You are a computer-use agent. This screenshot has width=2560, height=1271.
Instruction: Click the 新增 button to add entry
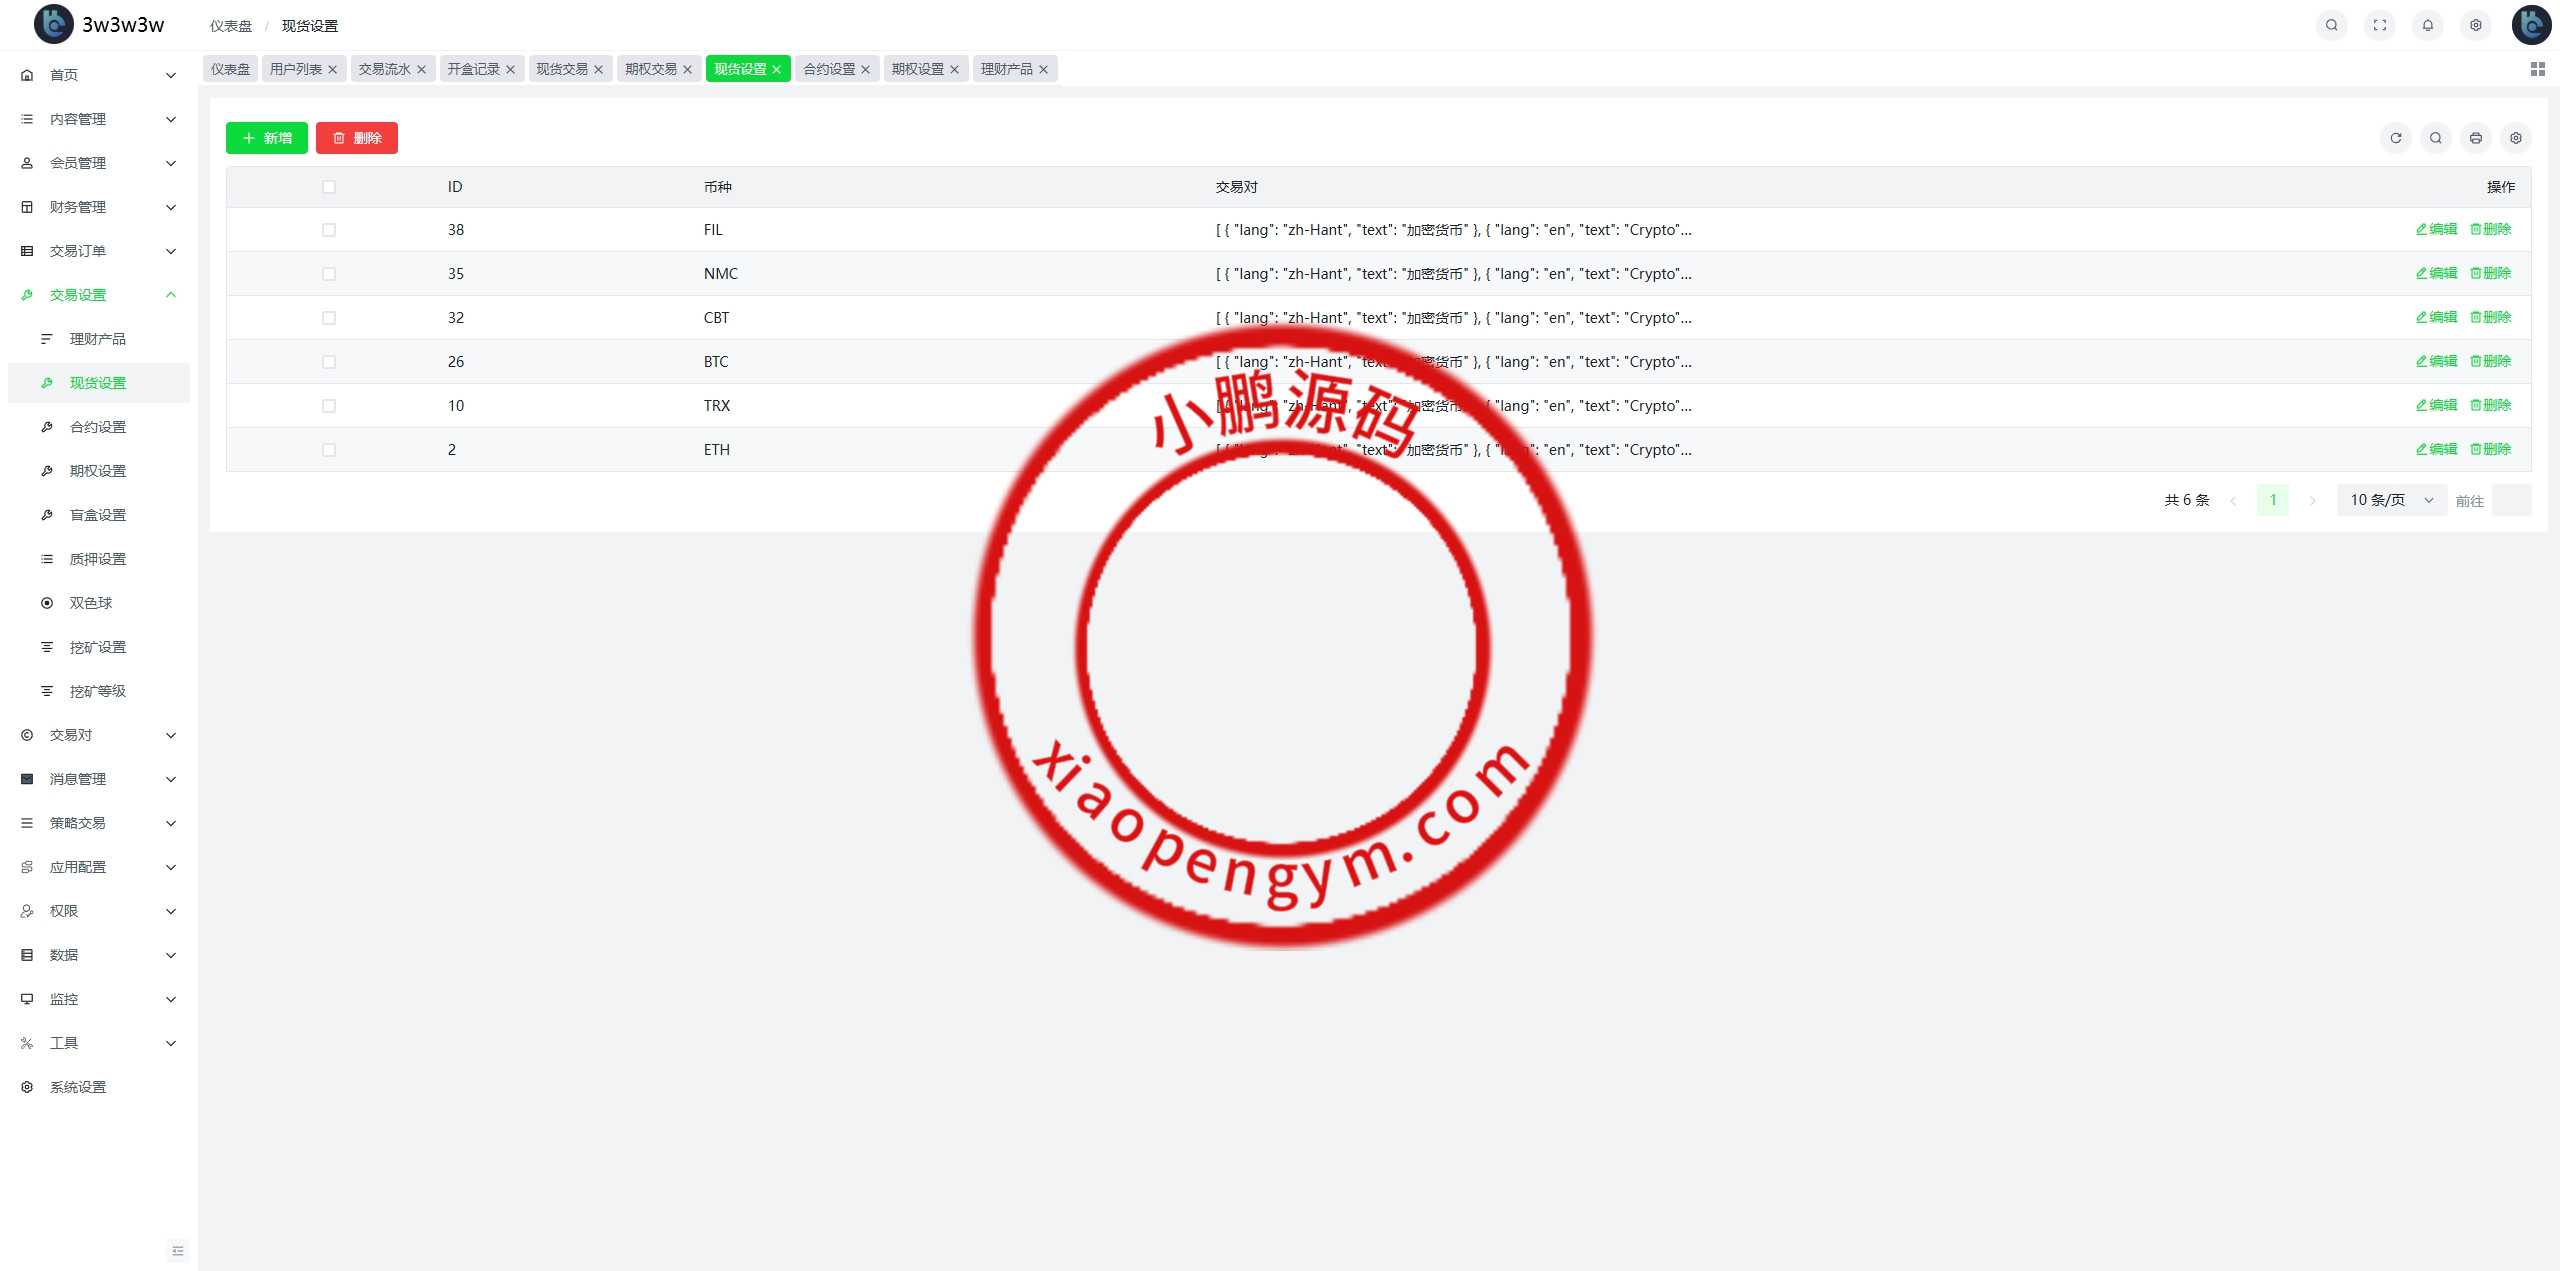click(x=266, y=138)
